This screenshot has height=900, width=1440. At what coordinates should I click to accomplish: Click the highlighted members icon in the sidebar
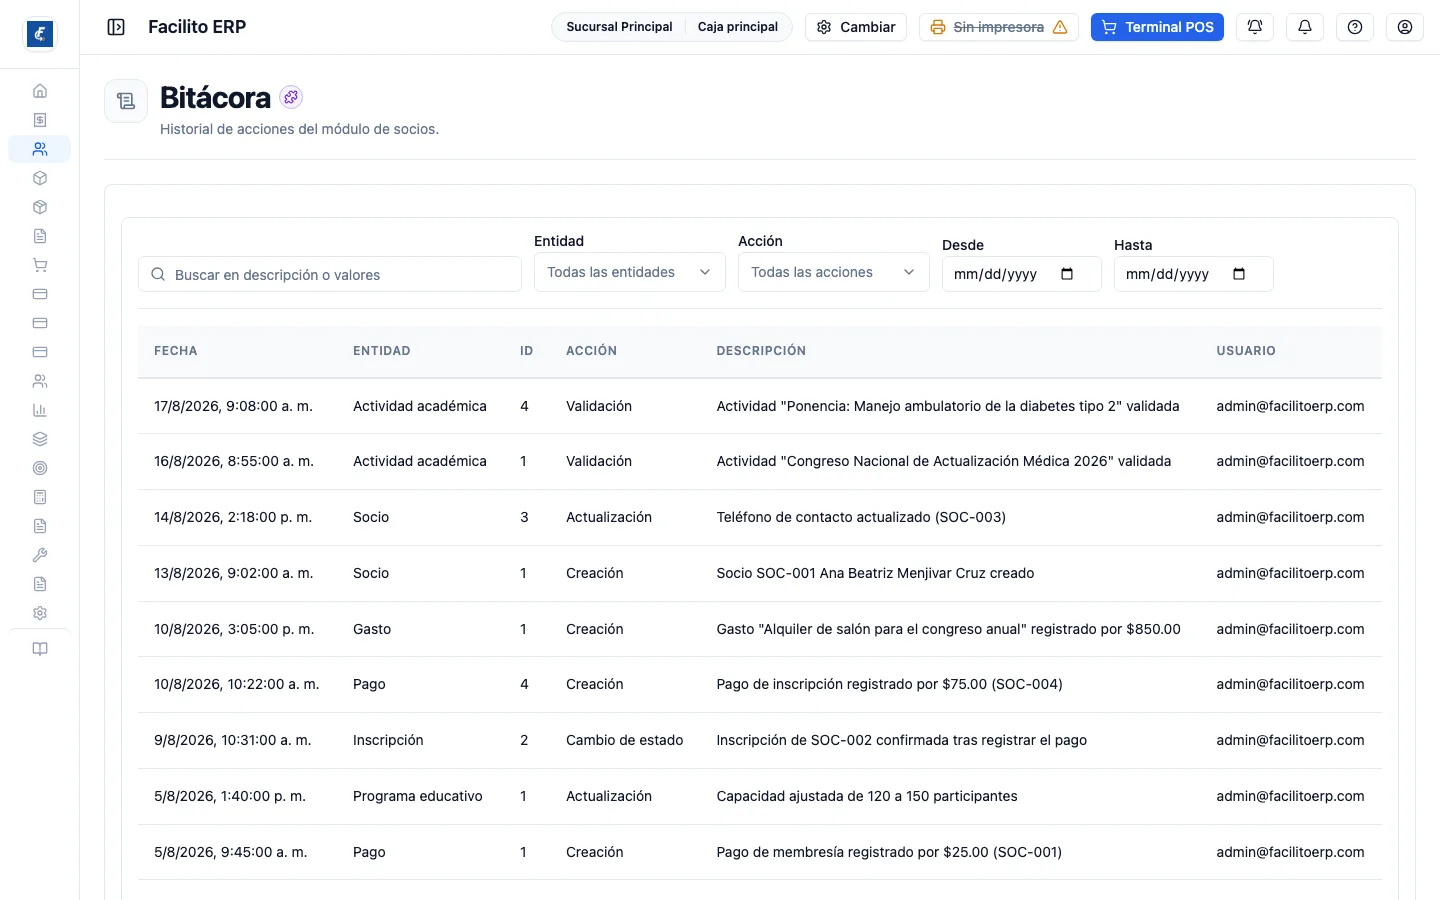click(x=40, y=149)
